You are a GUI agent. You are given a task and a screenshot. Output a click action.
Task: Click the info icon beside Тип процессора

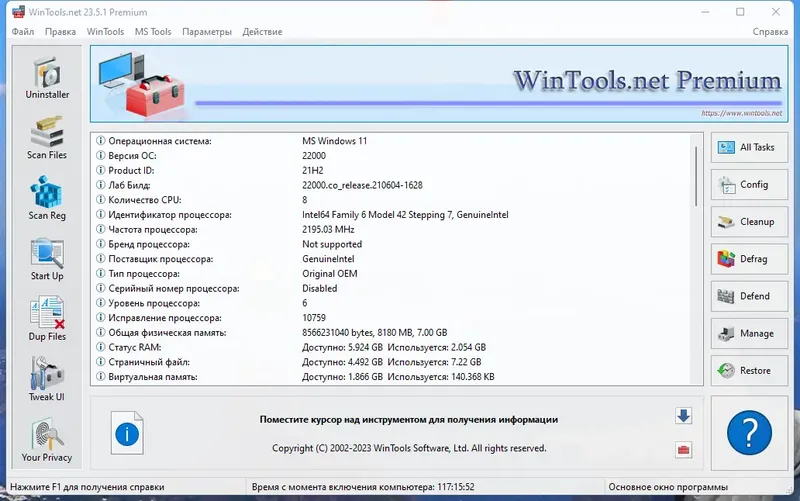coord(101,274)
